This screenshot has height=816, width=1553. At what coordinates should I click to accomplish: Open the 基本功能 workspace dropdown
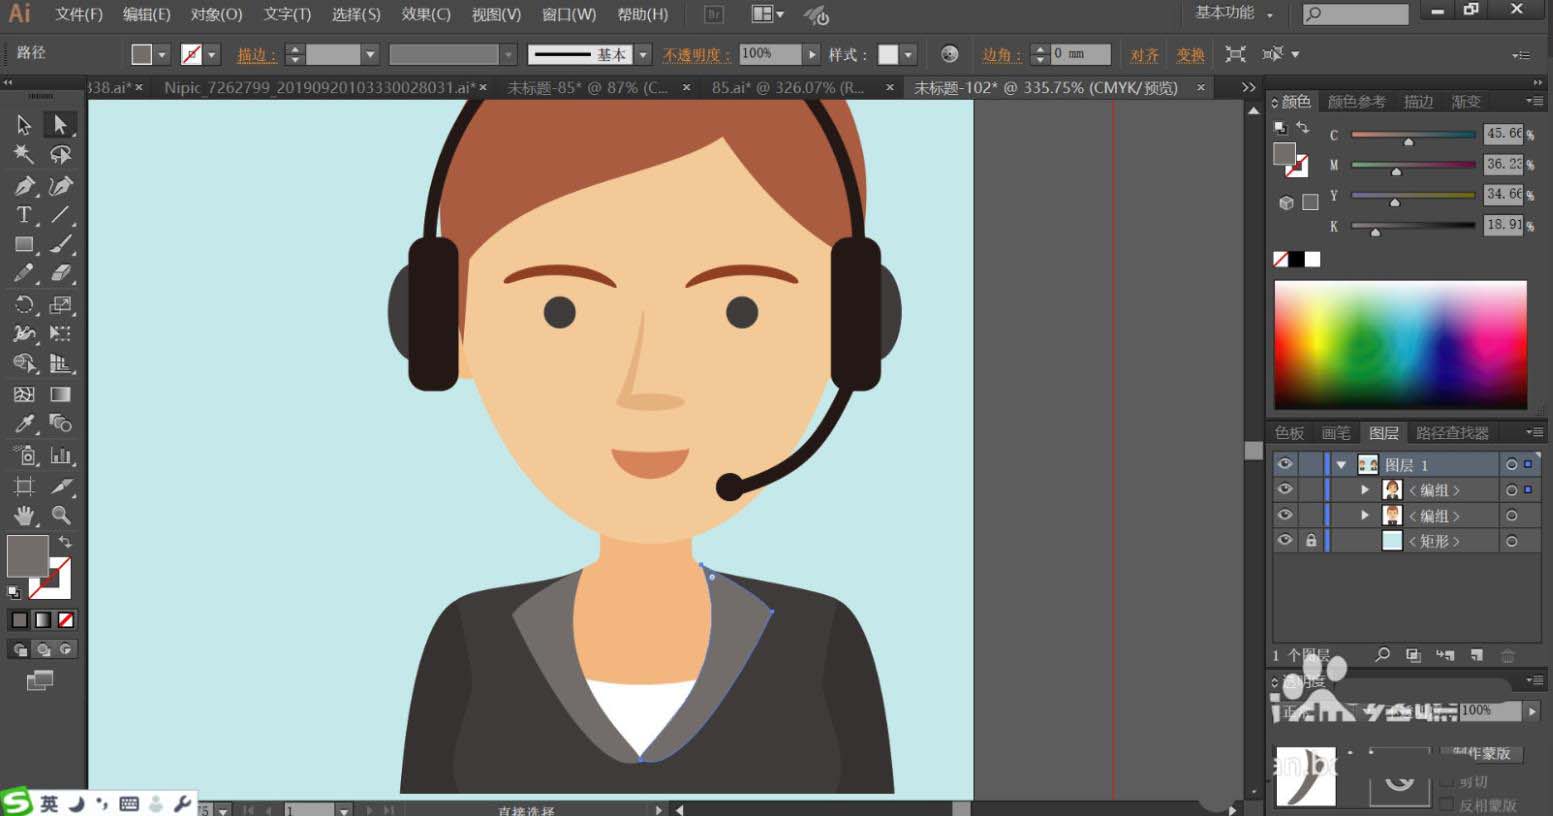click(x=1234, y=14)
